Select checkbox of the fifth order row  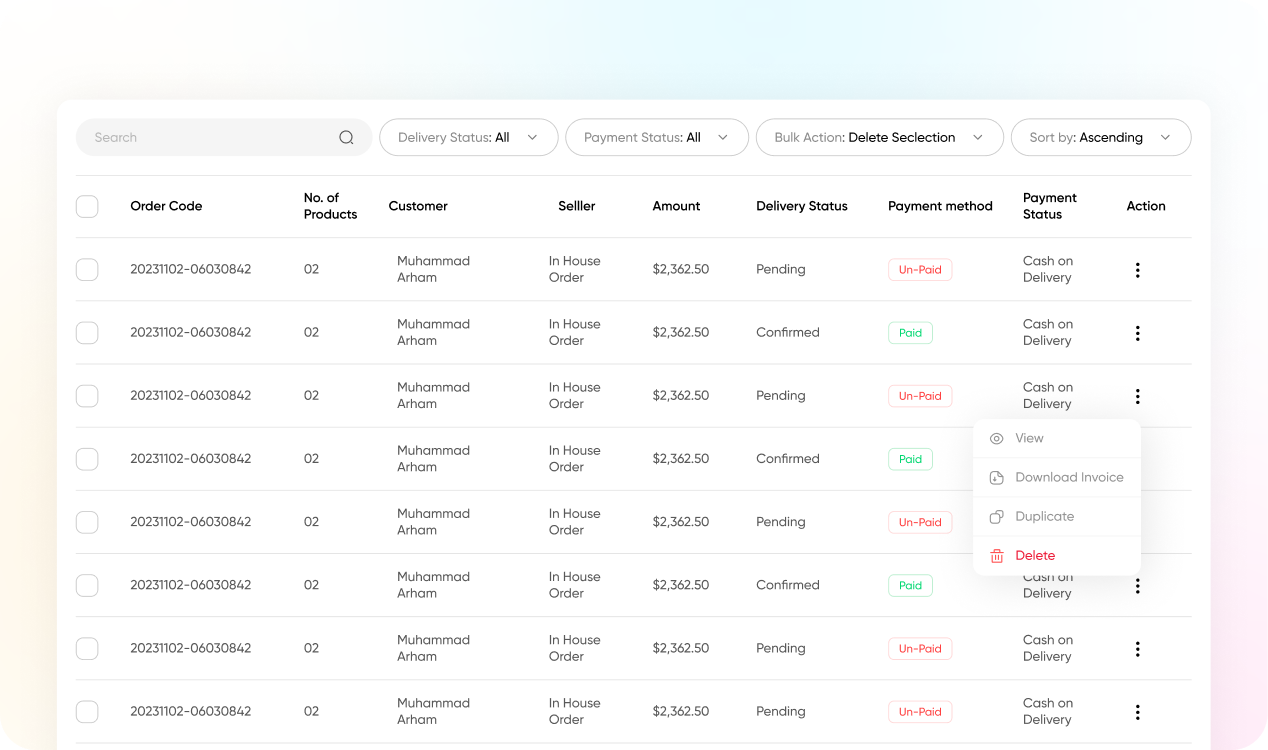pos(87,521)
